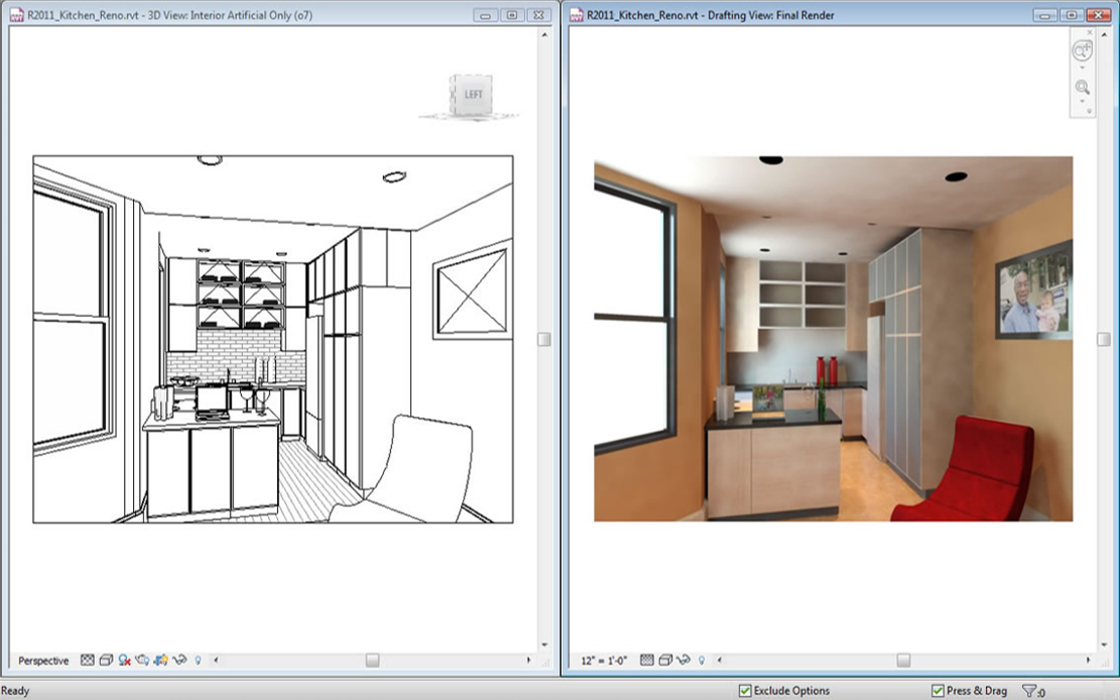Toggle the Press & Drag checkbox
Image resolution: width=1120 pixels, height=700 pixels.
point(938,690)
